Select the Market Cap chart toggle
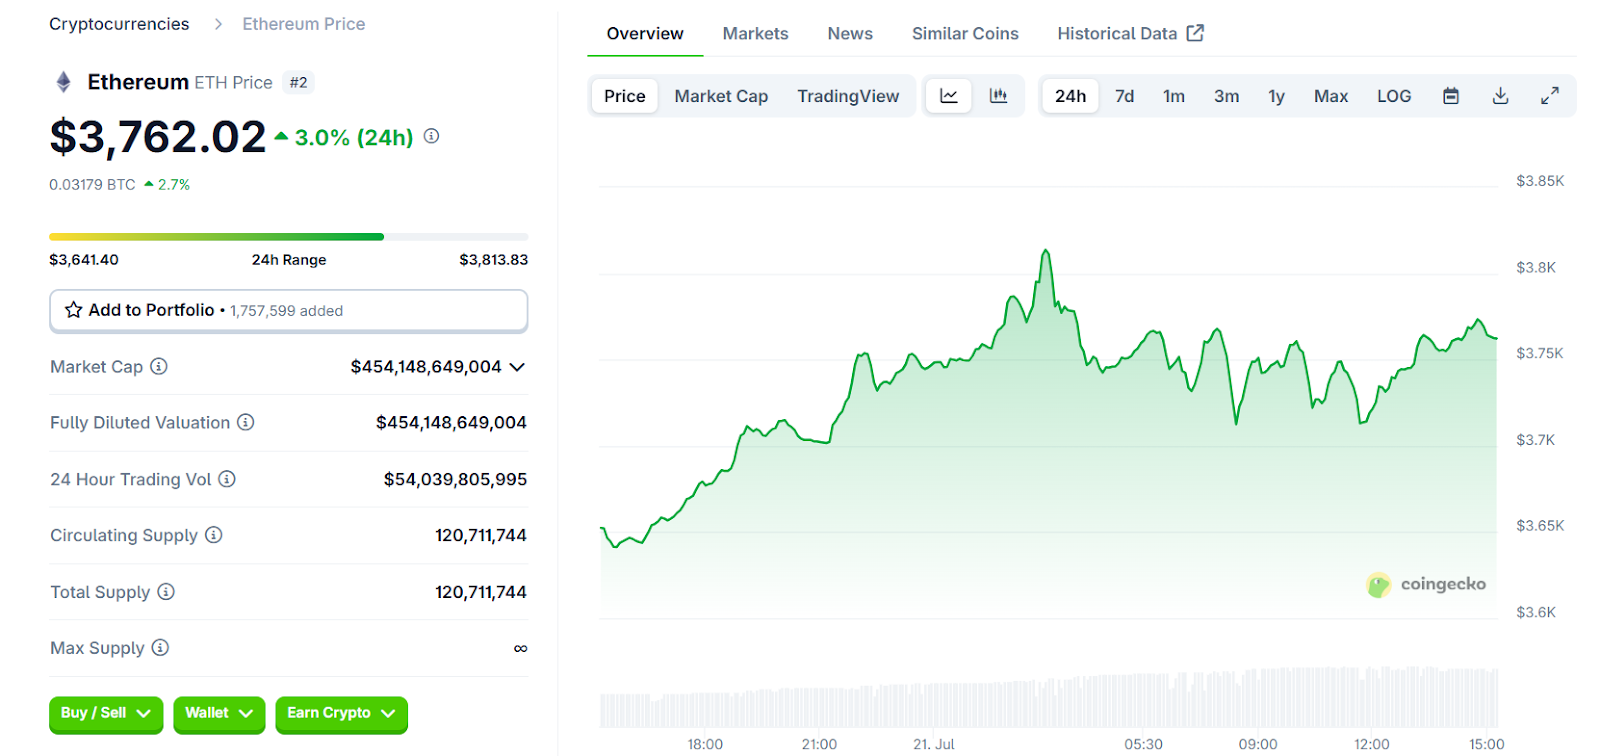 721,96
